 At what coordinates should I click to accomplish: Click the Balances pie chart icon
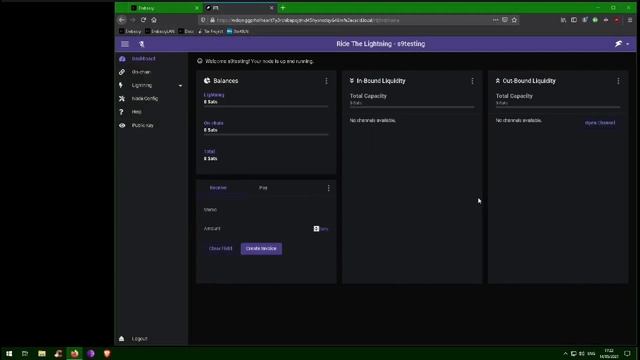click(x=207, y=81)
